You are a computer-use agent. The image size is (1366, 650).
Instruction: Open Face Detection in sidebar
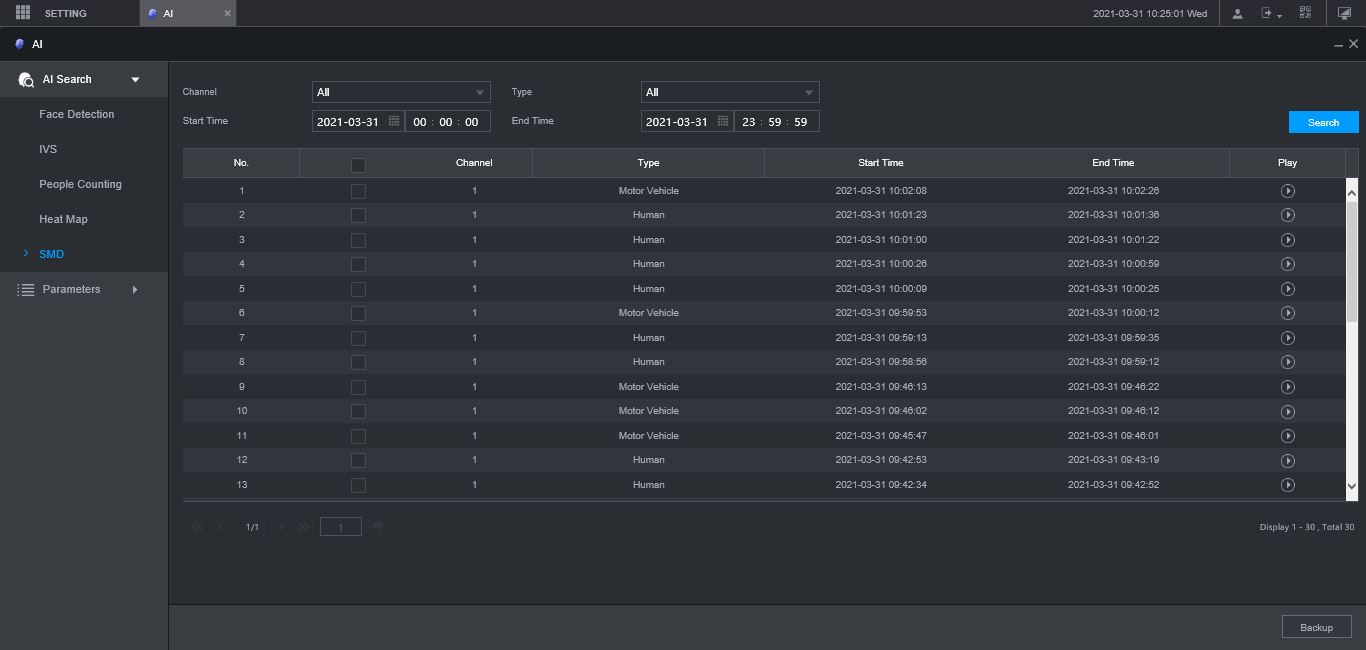[x=77, y=114]
